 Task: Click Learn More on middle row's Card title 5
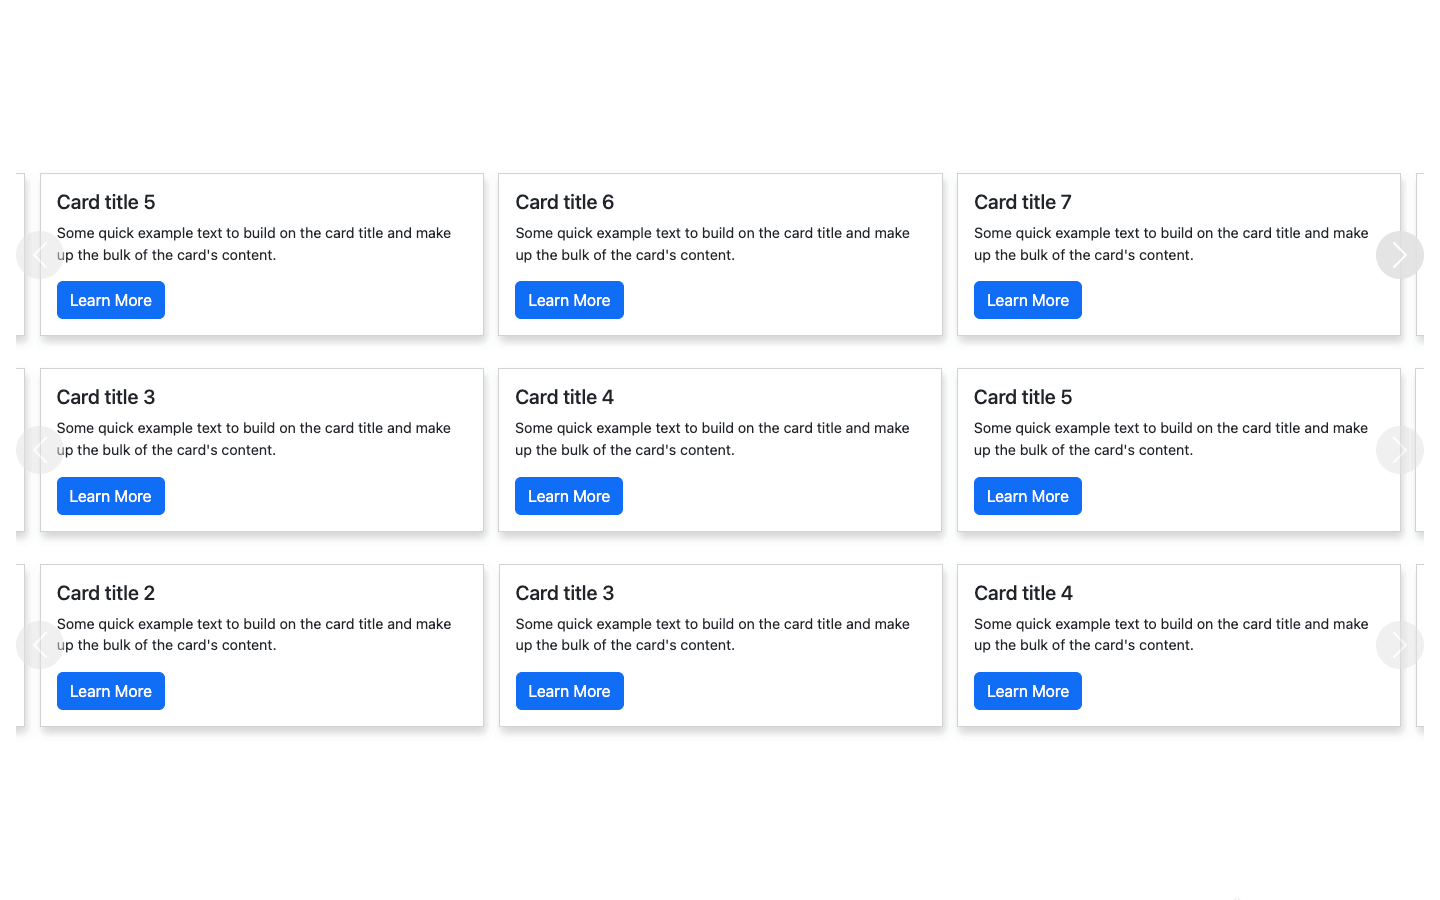pos(1027,495)
